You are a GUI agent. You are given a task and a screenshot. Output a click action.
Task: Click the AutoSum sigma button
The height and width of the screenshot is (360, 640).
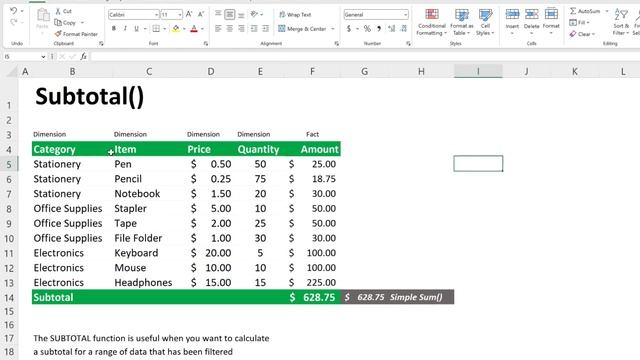click(x=585, y=11)
